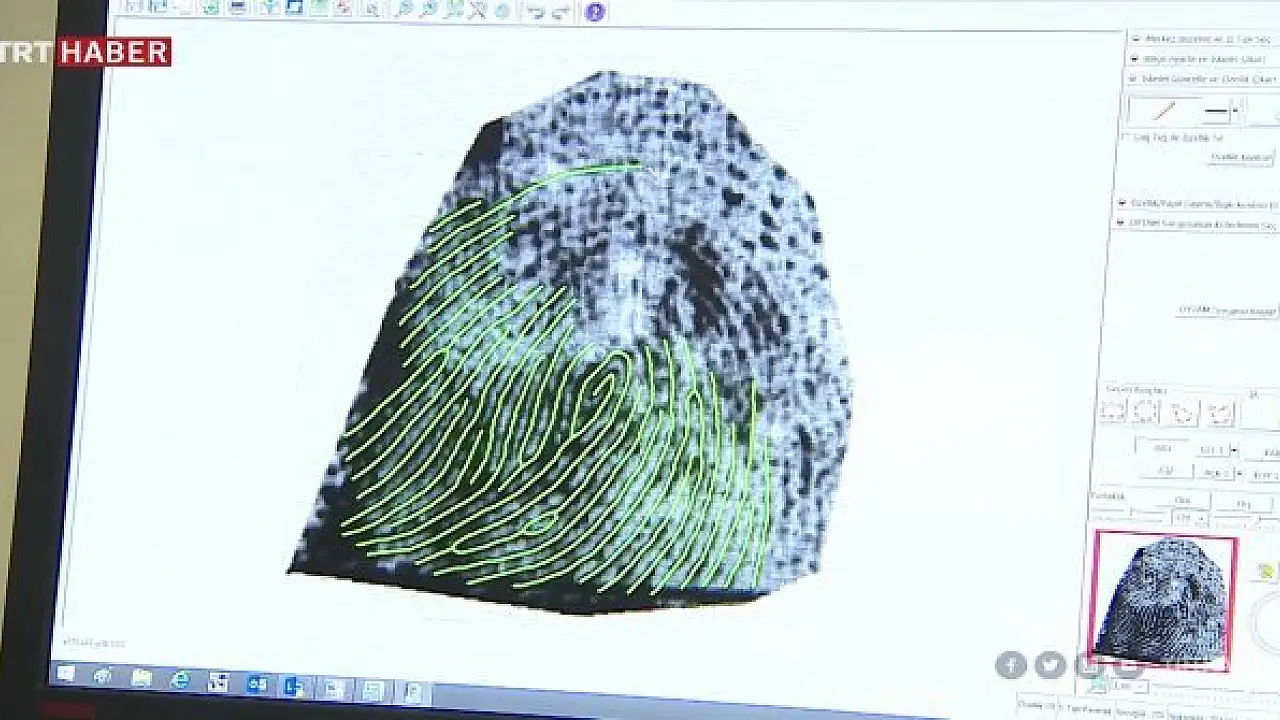Open the line thickness dropdown
Screen dimensions: 1280x720
pos(1236,111)
